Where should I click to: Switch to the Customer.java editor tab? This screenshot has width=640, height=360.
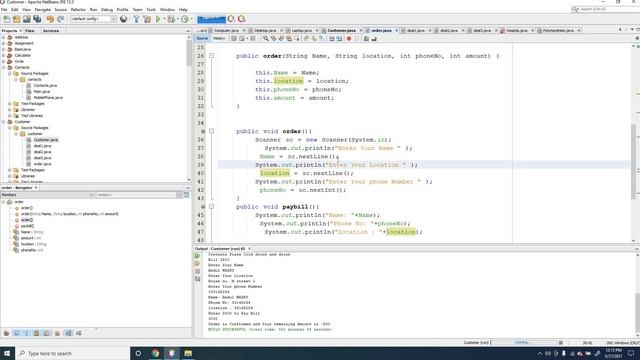point(341,31)
